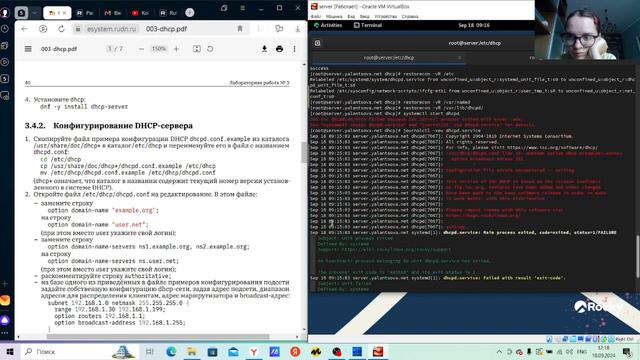Click the PDF page number field
The width and height of the screenshot is (640, 360).
point(109,49)
